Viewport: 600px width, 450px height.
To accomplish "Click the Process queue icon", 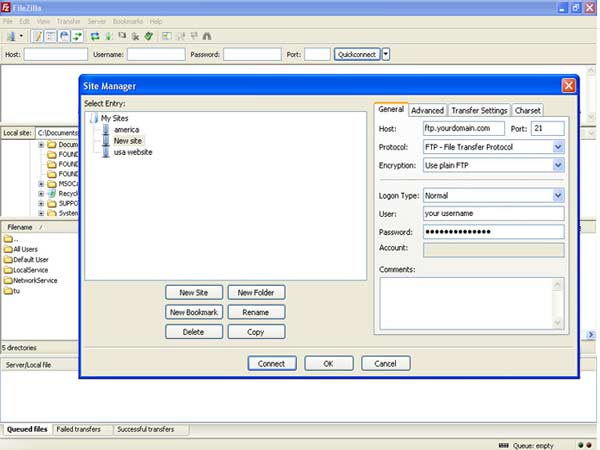I will point(109,36).
